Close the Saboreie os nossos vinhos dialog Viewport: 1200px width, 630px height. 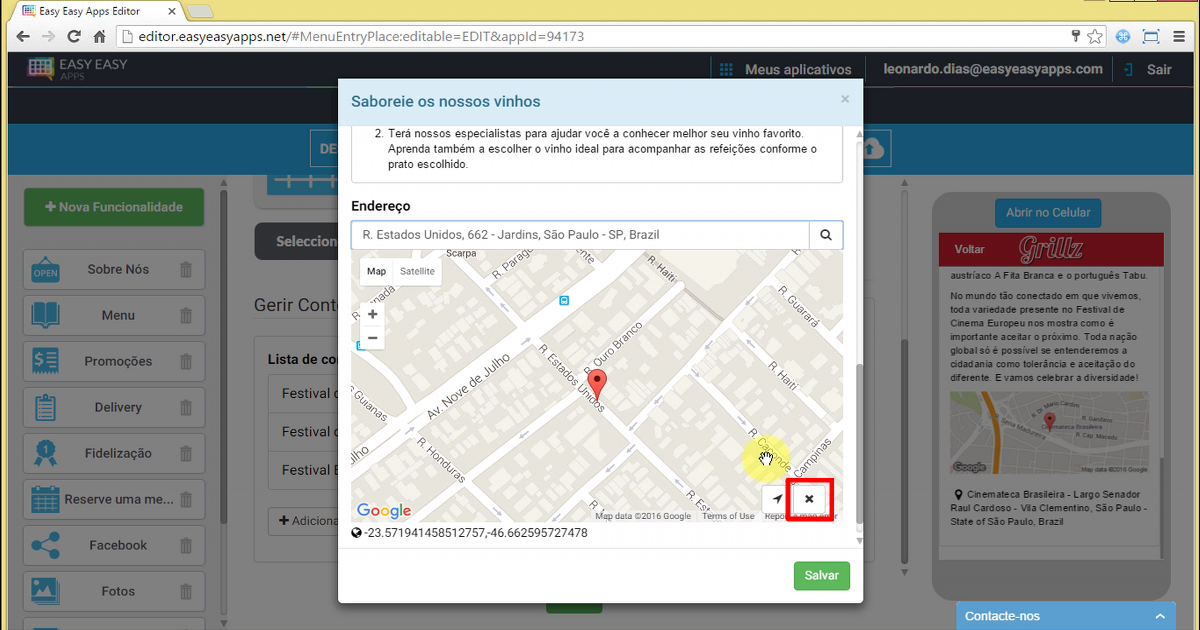point(845,99)
